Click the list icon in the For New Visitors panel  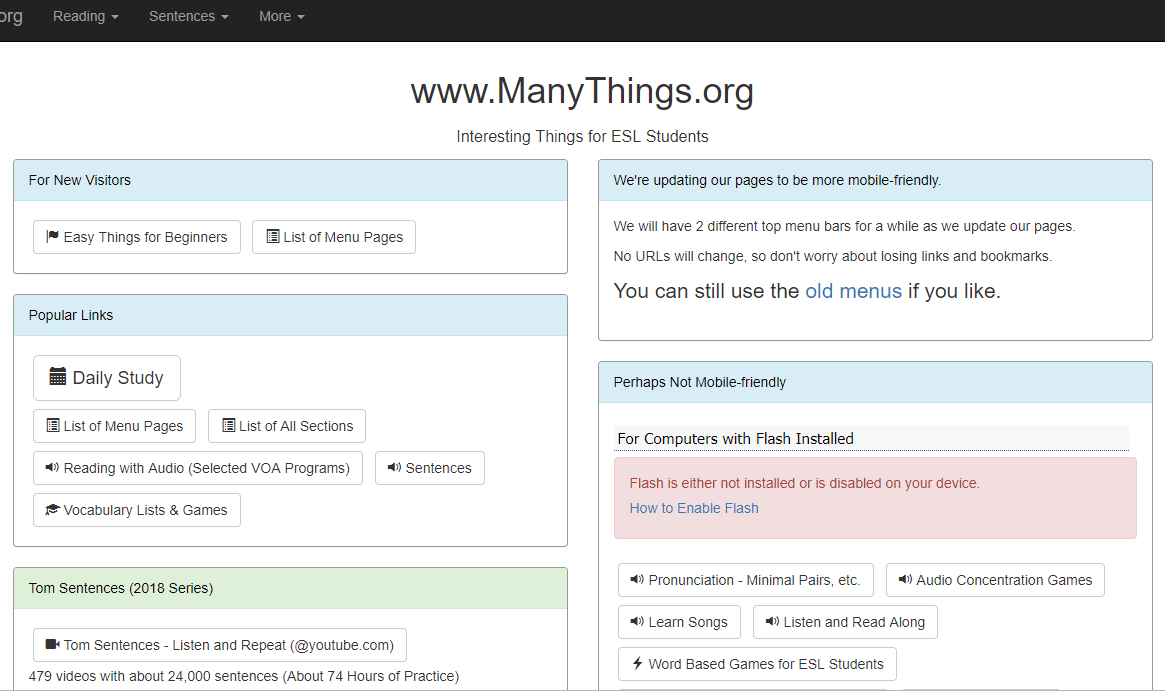(273, 236)
